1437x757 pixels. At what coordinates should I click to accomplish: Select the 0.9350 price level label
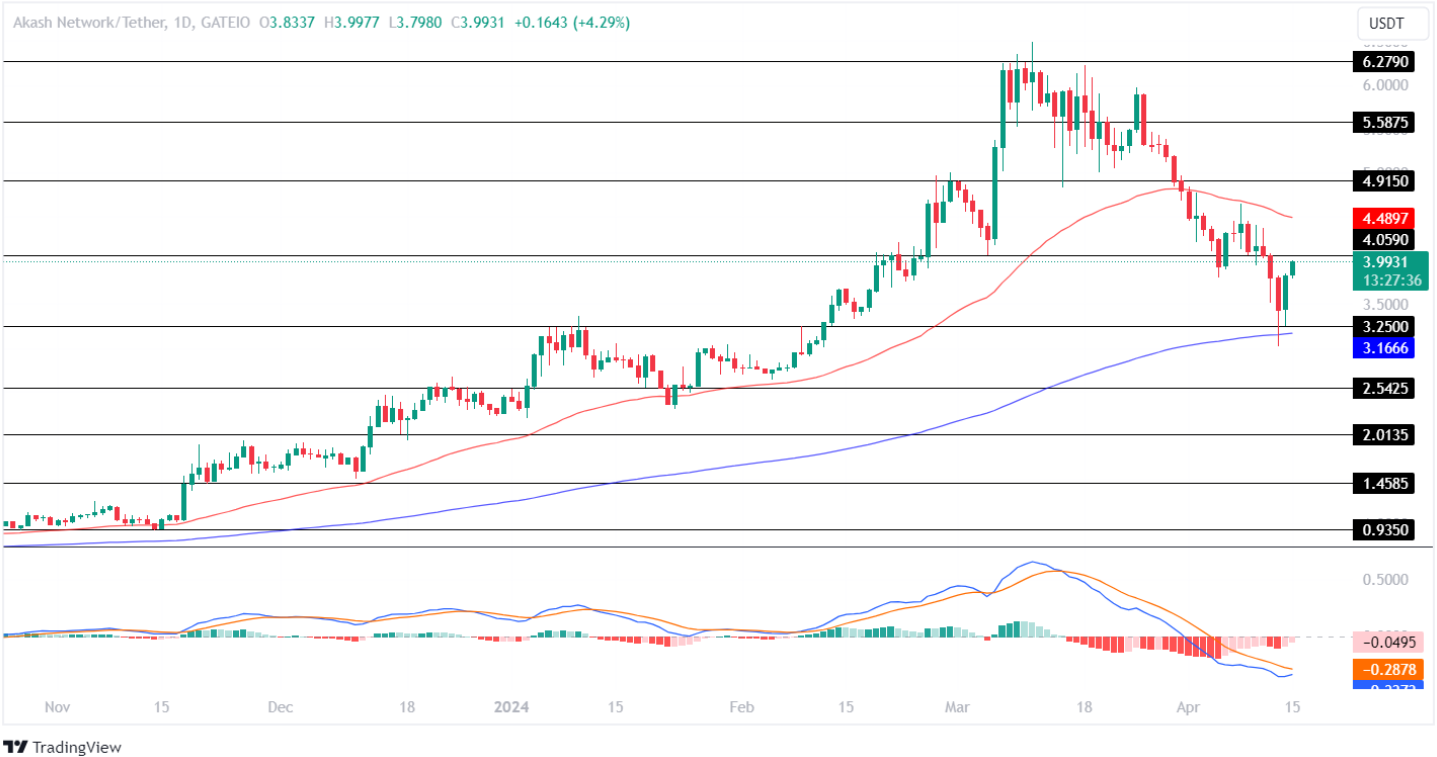(1385, 530)
